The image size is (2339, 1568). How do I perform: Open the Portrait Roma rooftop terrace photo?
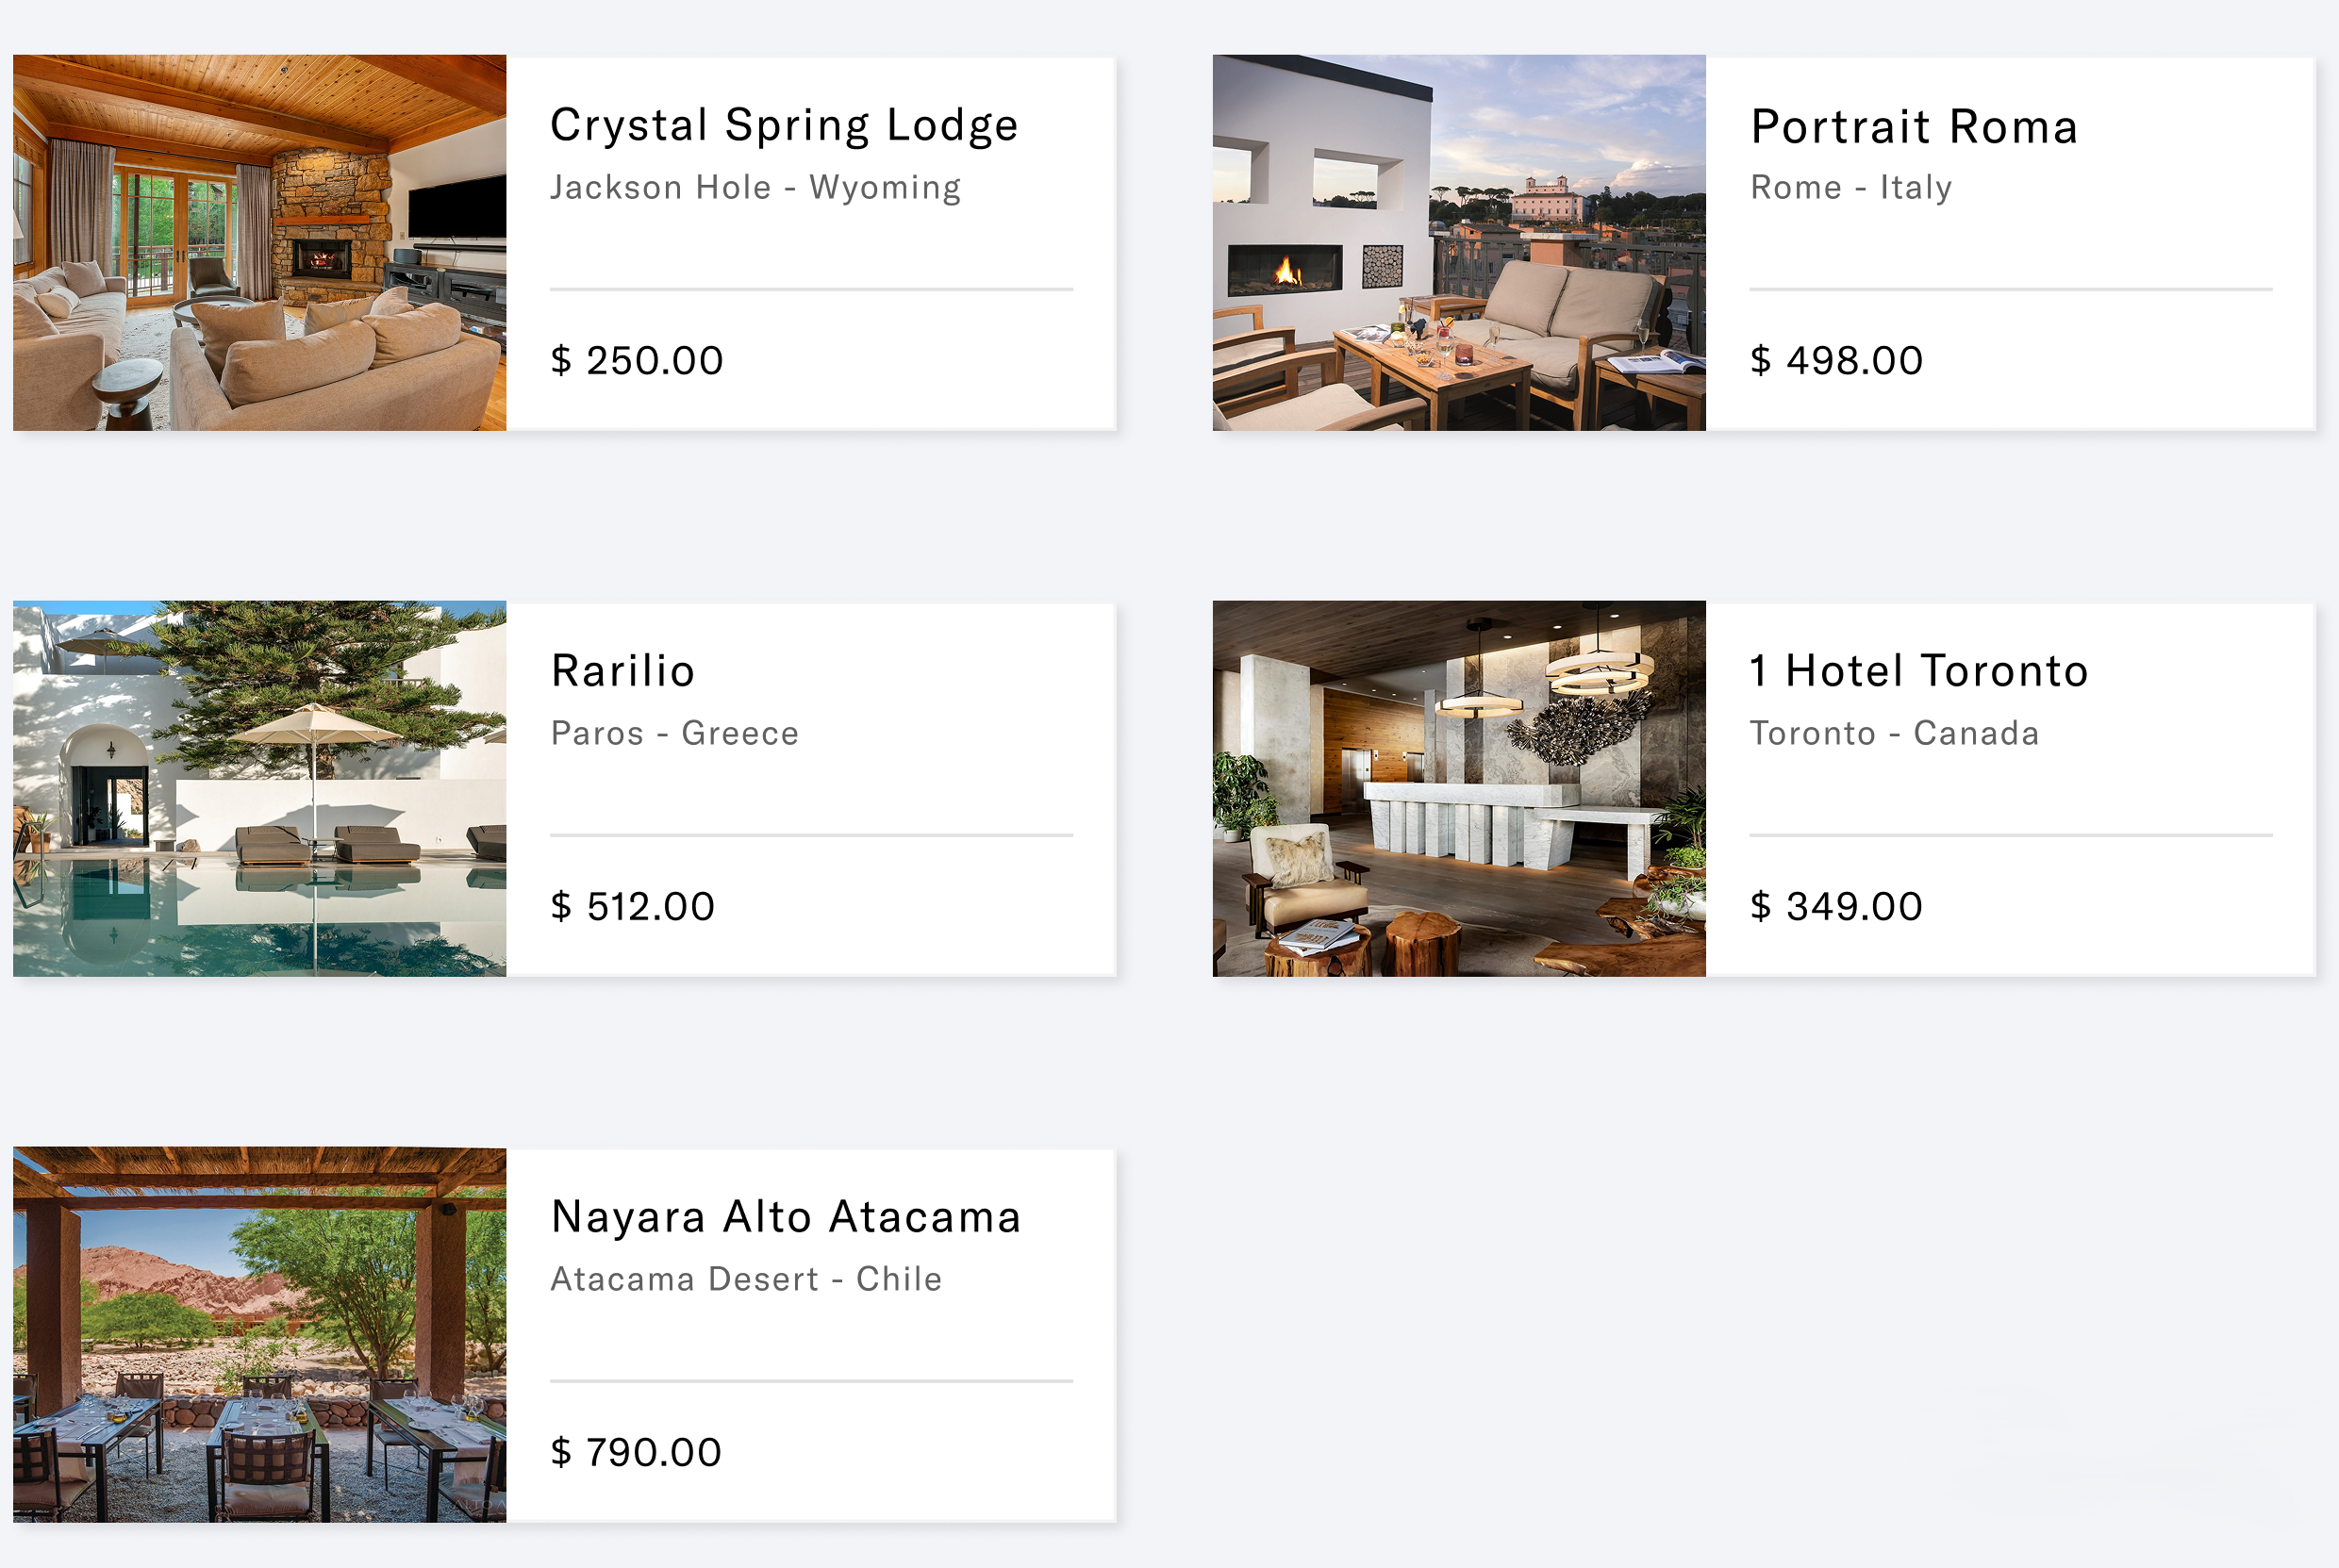pyautogui.click(x=1459, y=243)
